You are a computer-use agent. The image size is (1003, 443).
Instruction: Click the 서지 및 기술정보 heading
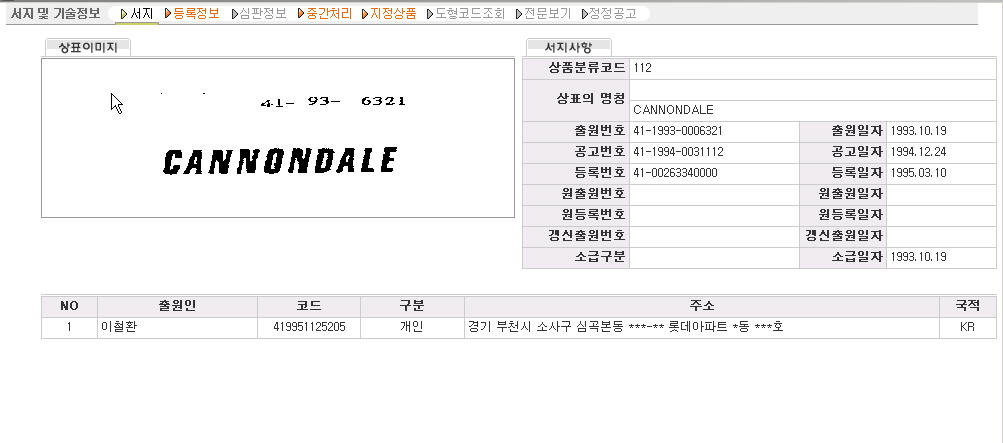(56, 13)
